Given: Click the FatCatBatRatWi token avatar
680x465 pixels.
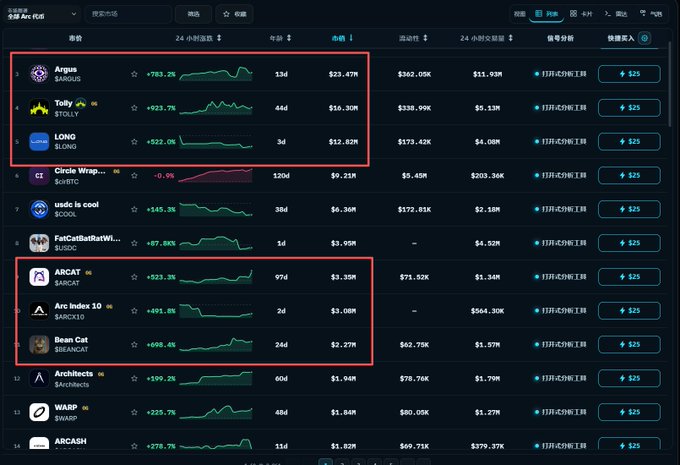Looking at the screenshot, I should (x=39, y=243).
